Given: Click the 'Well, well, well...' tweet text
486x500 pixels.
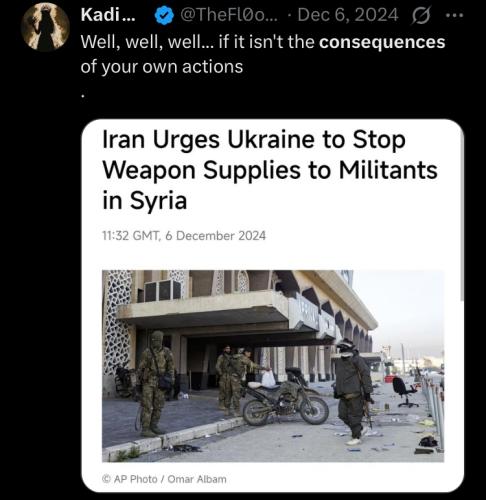Looking at the screenshot, I should [x=147, y=42].
